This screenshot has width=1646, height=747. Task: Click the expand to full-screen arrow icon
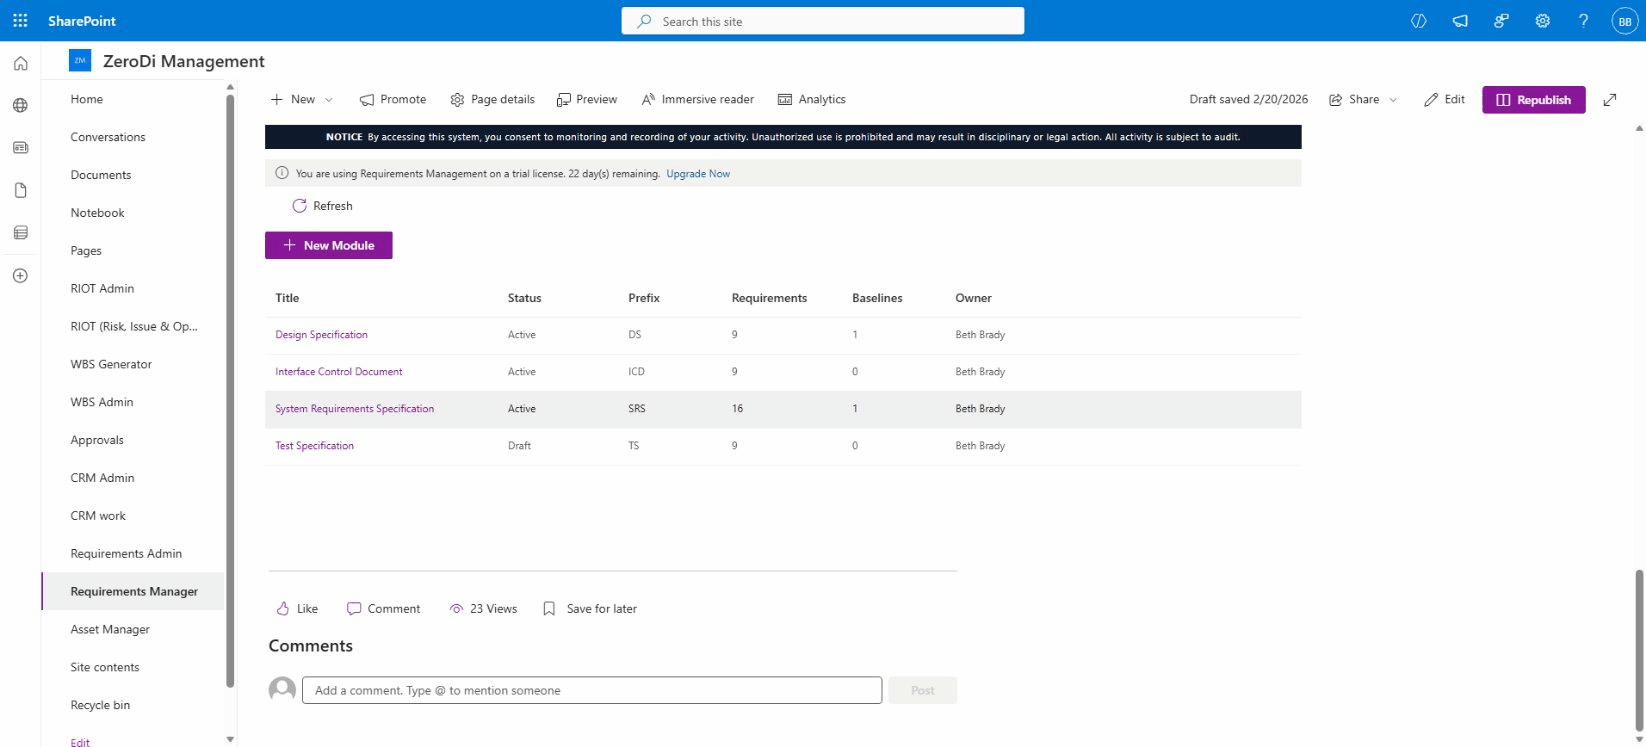[x=1610, y=100]
